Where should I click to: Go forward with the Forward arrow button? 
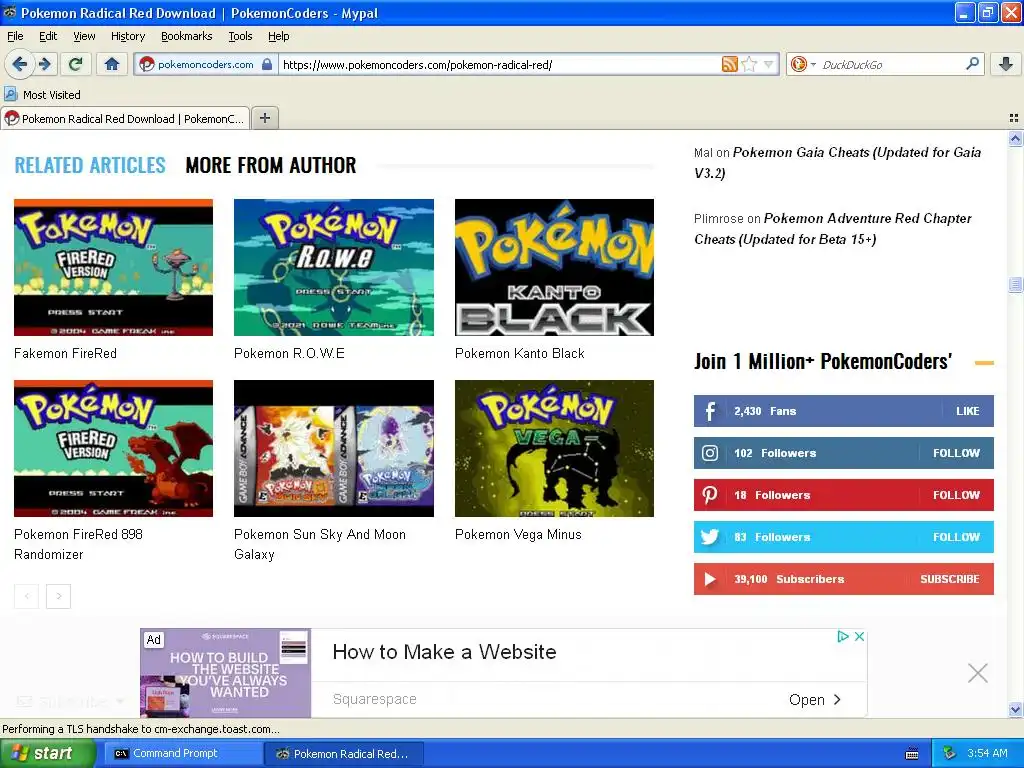44,64
